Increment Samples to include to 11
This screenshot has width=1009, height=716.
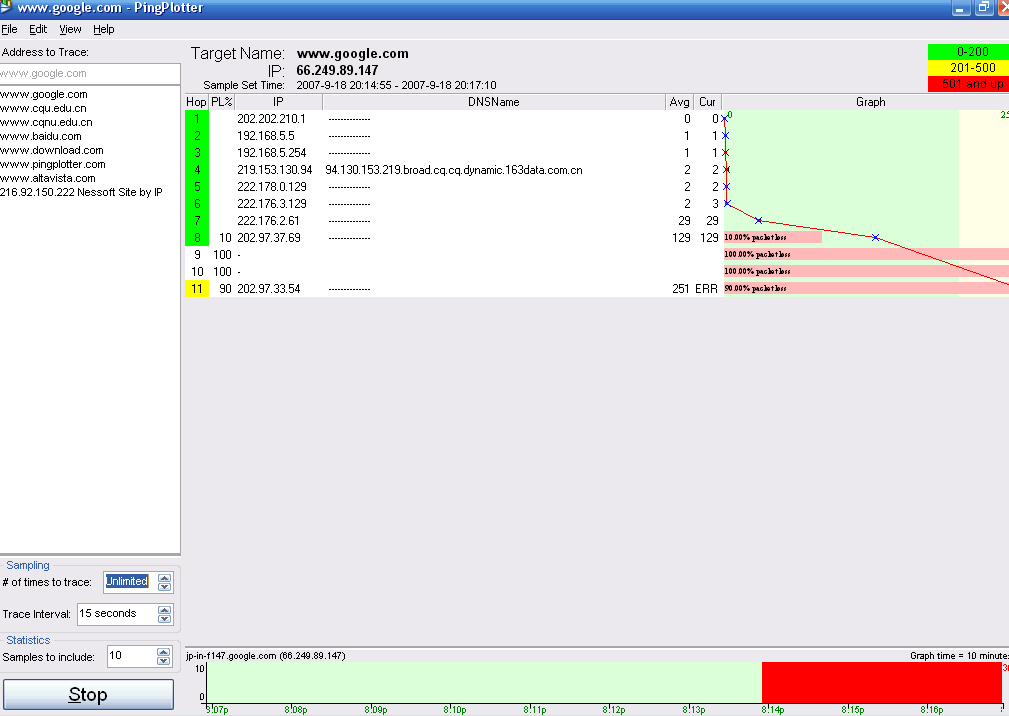pyautogui.click(x=165, y=652)
